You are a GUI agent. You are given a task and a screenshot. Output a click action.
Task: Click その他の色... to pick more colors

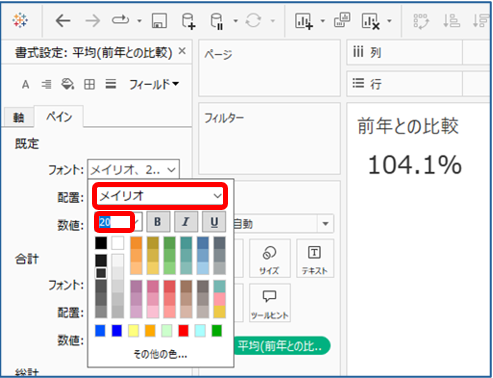[x=160, y=354]
